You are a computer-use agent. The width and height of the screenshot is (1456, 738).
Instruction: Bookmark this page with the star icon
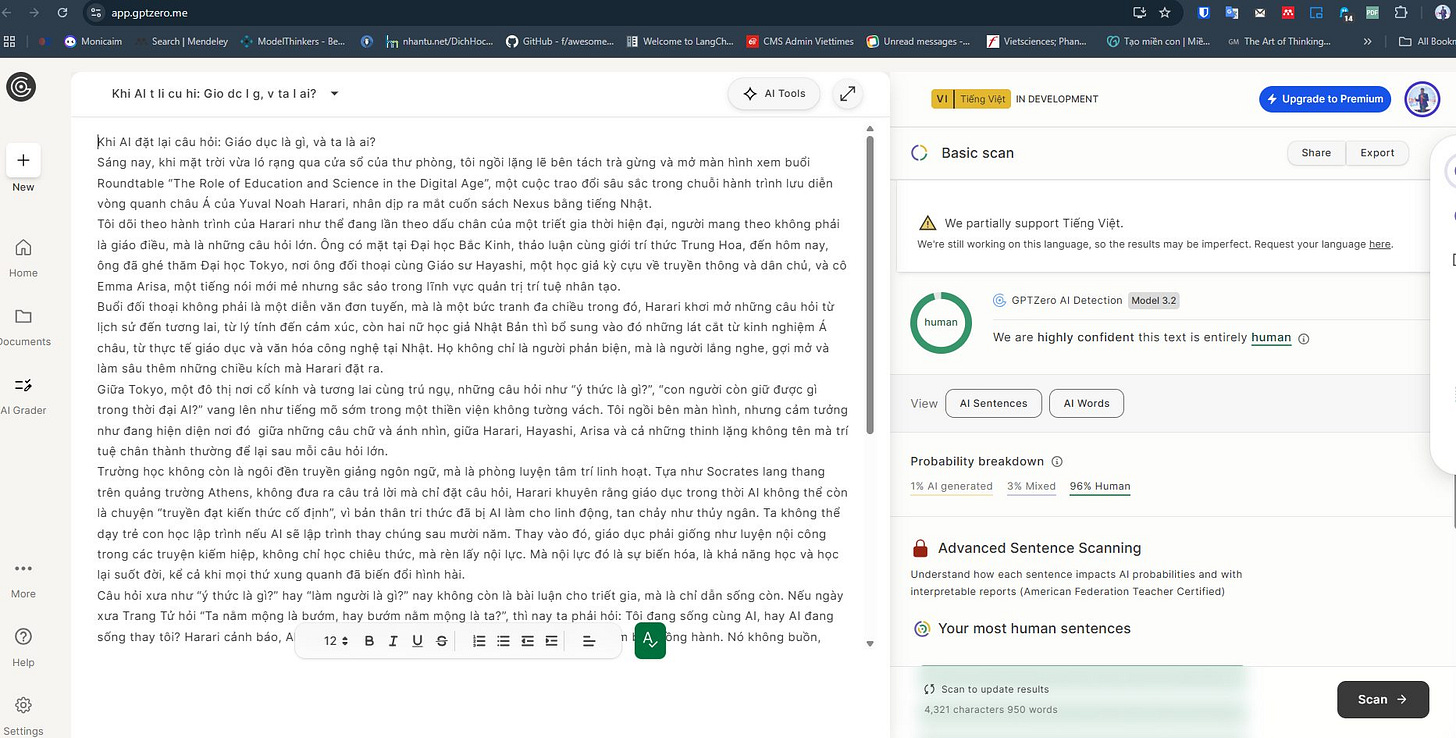1164,13
